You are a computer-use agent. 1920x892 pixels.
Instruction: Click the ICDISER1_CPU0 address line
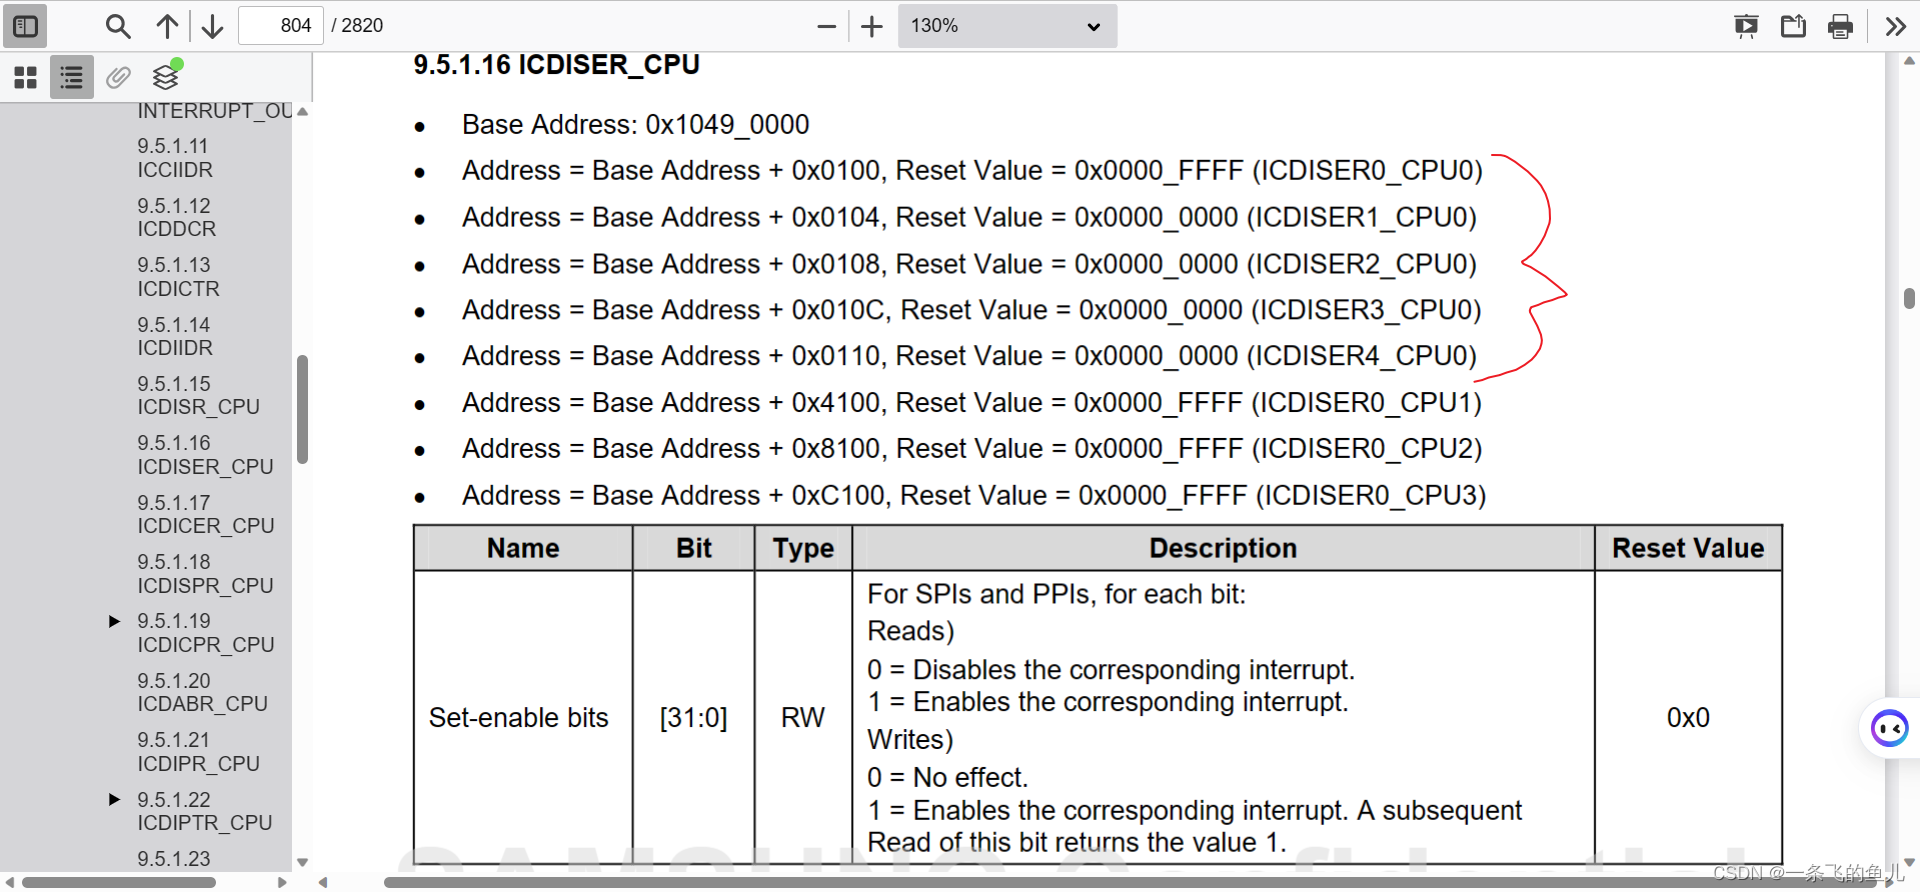coord(969,218)
